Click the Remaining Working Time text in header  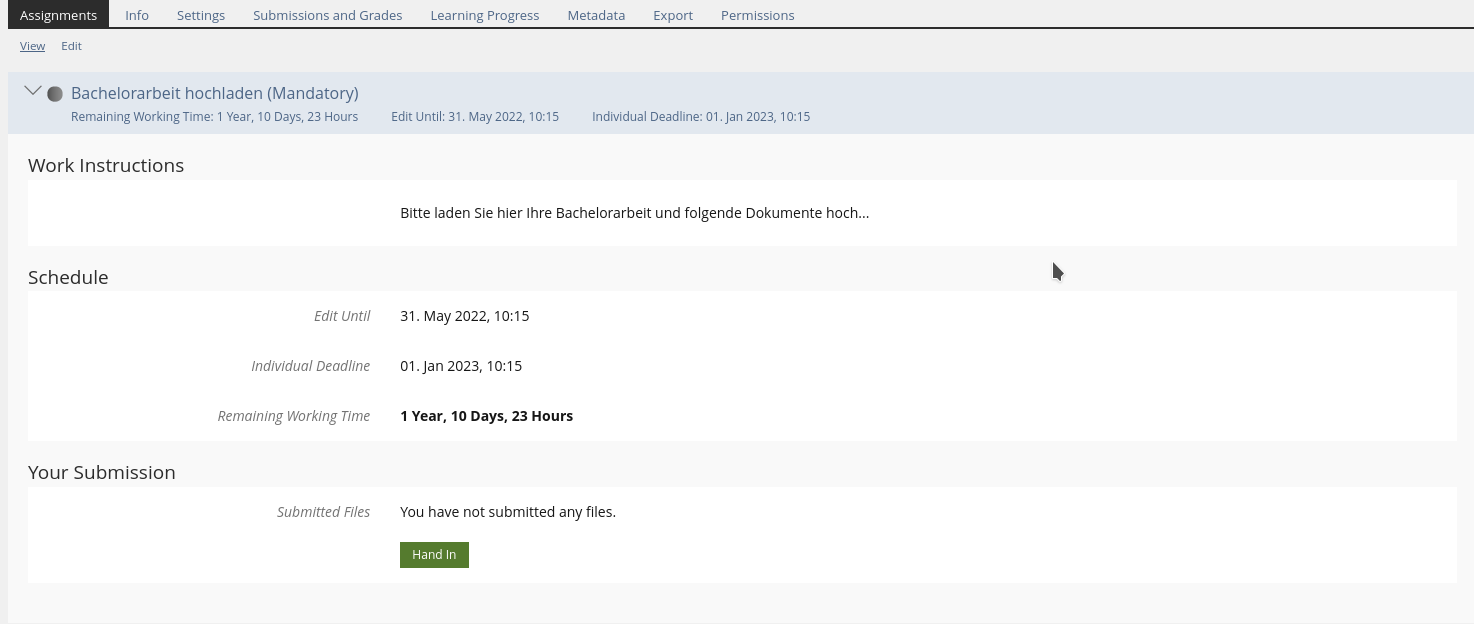[214, 117]
